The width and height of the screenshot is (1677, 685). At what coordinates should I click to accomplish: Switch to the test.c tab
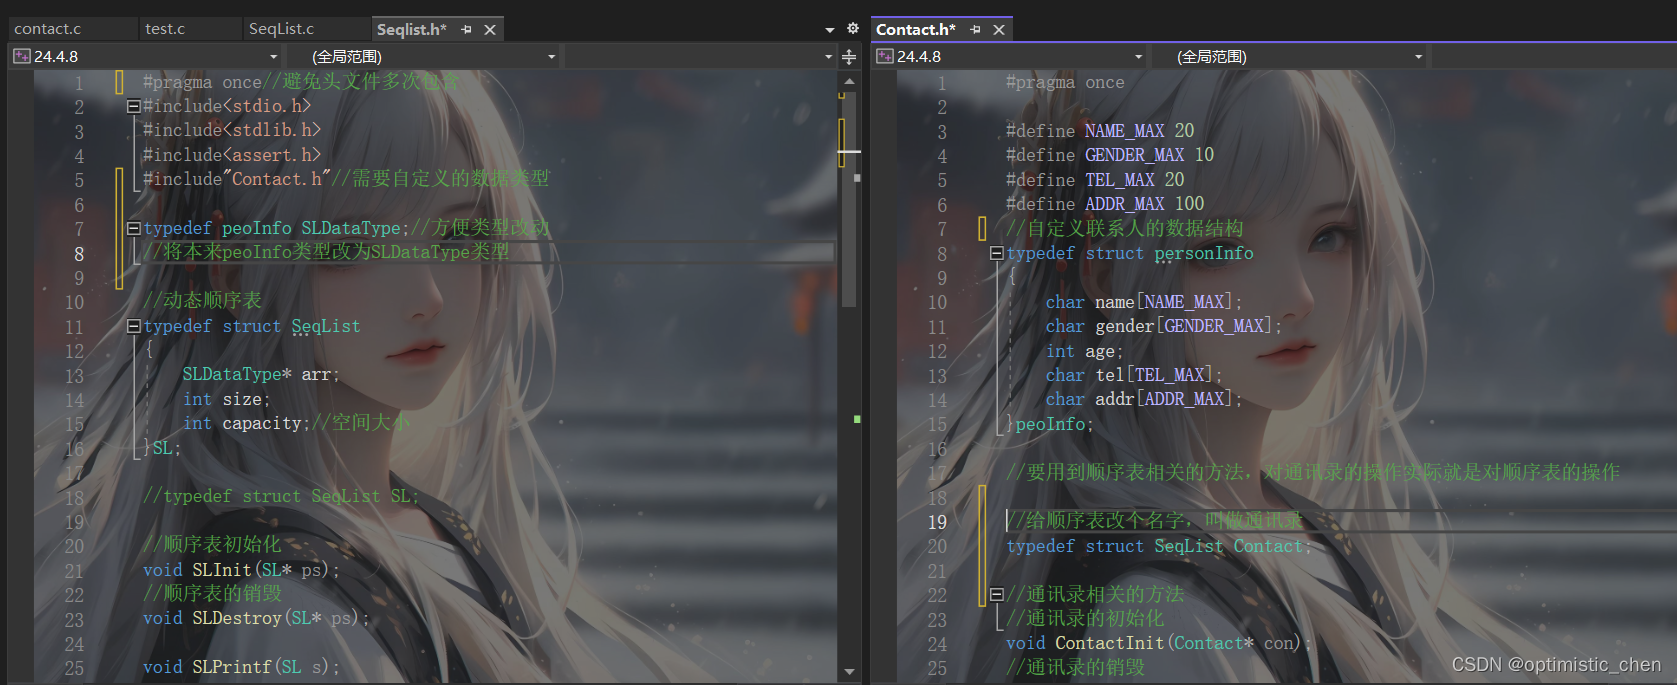coord(165,29)
